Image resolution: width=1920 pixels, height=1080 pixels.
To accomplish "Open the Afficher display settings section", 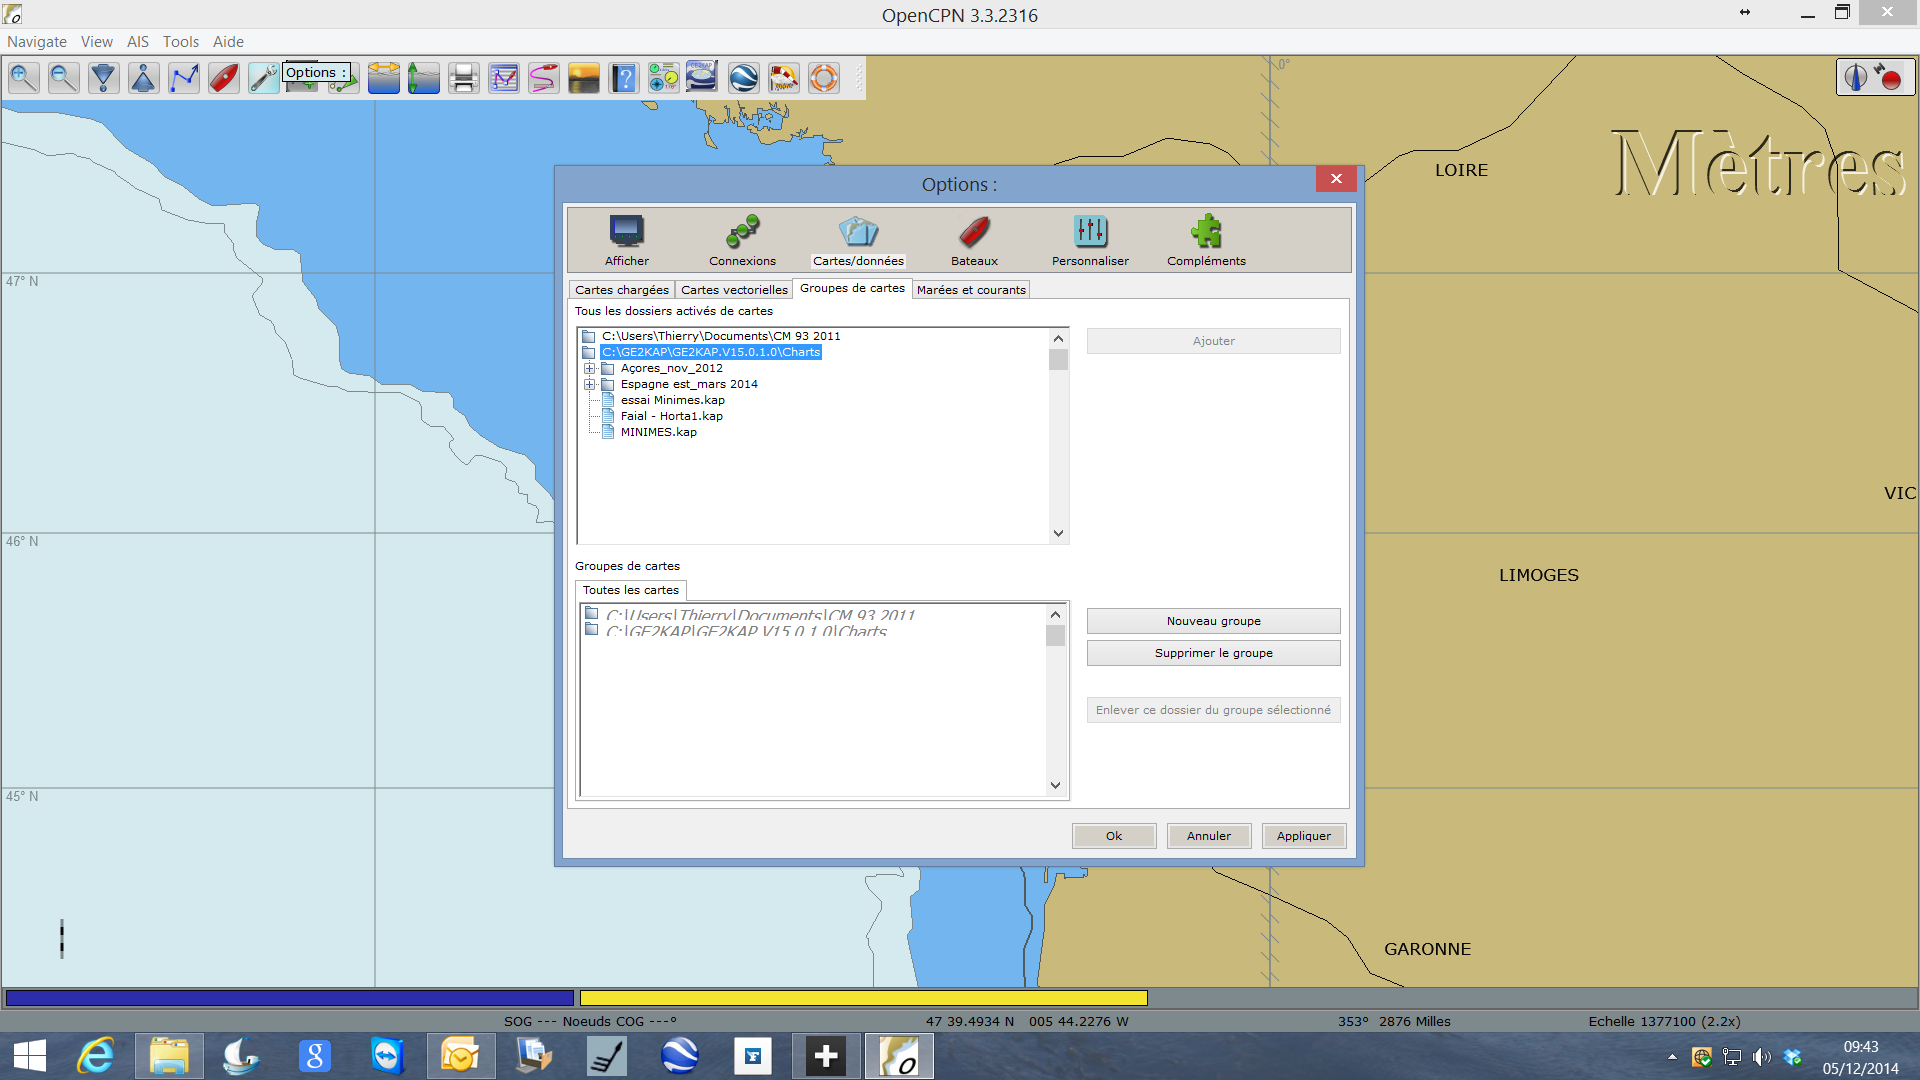I will pos(627,241).
